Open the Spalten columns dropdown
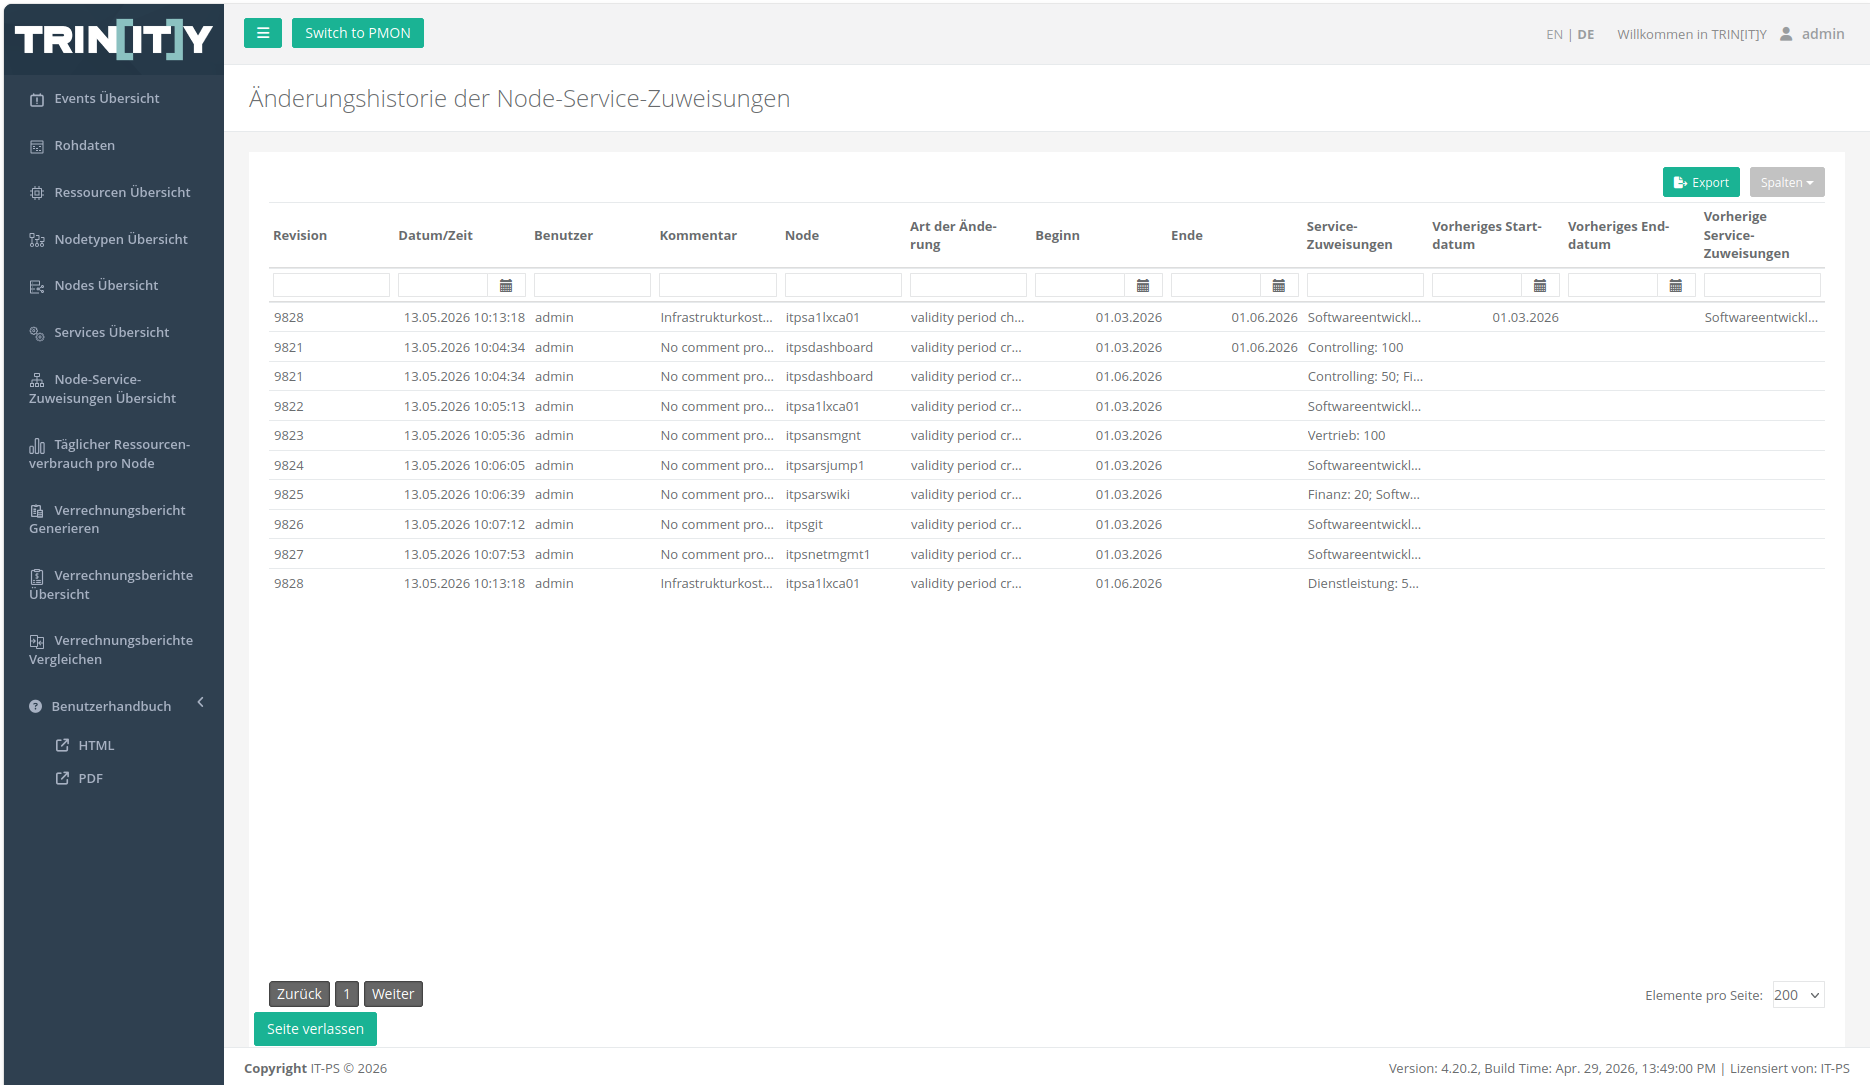 [1787, 182]
